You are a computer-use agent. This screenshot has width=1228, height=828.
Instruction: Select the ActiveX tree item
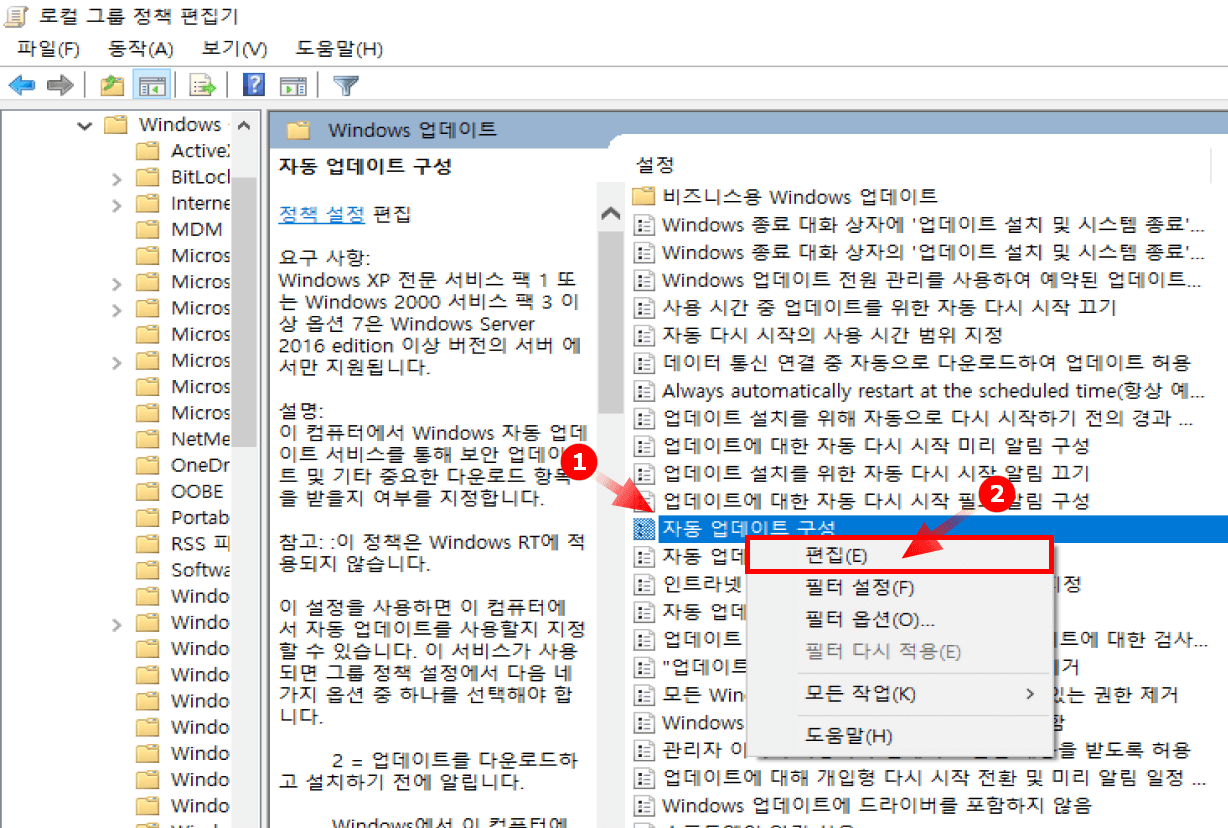(x=200, y=151)
